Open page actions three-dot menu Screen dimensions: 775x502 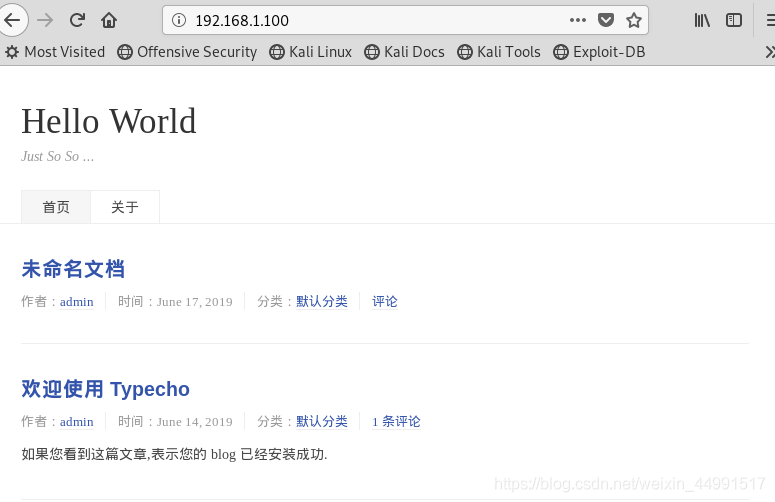(577, 20)
